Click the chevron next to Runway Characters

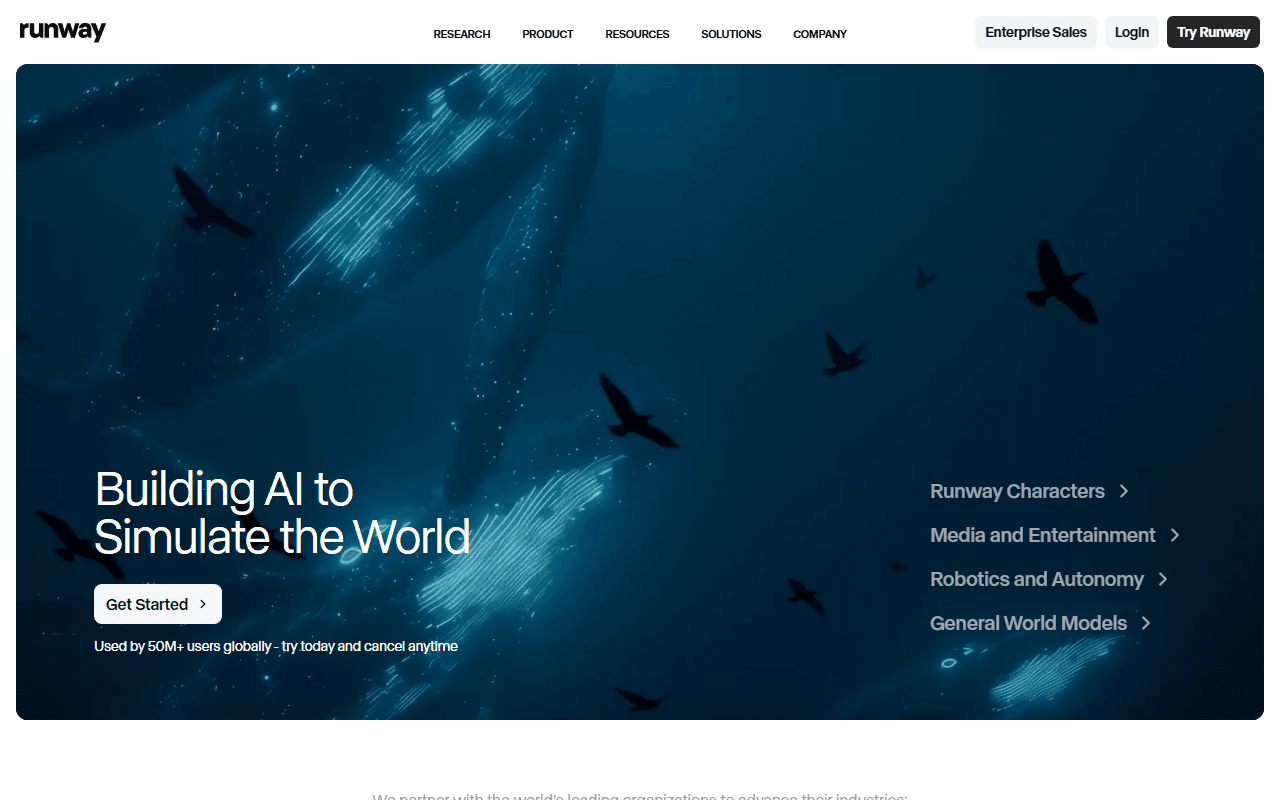coord(1124,491)
